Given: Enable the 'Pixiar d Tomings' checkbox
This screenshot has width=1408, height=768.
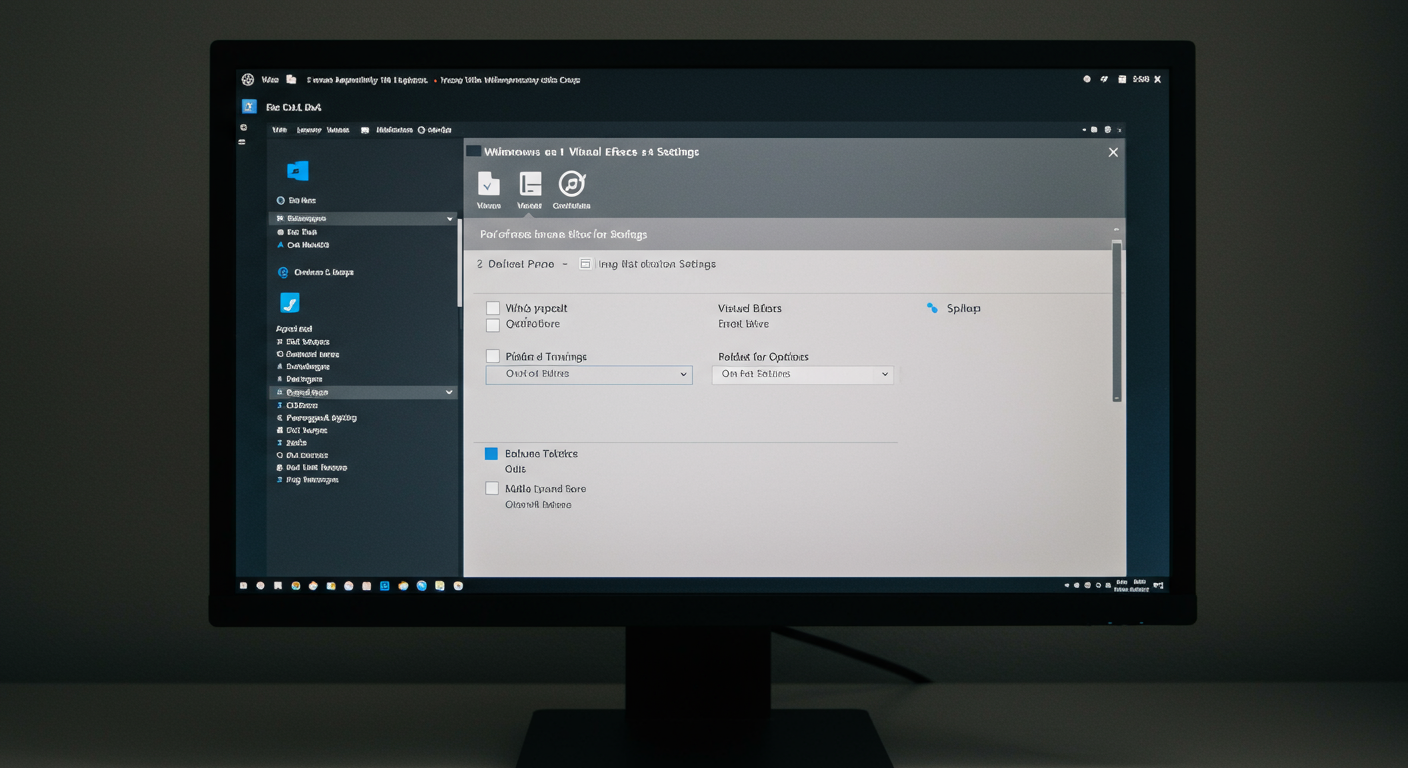Looking at the screenshot, I should (492, 356).
